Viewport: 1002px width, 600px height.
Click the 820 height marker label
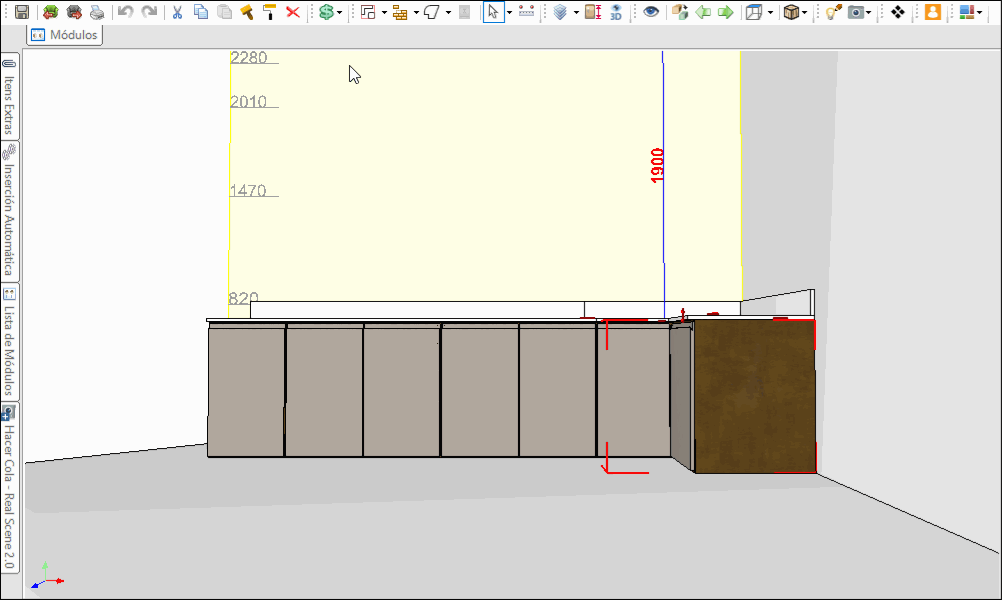point(243,298)
